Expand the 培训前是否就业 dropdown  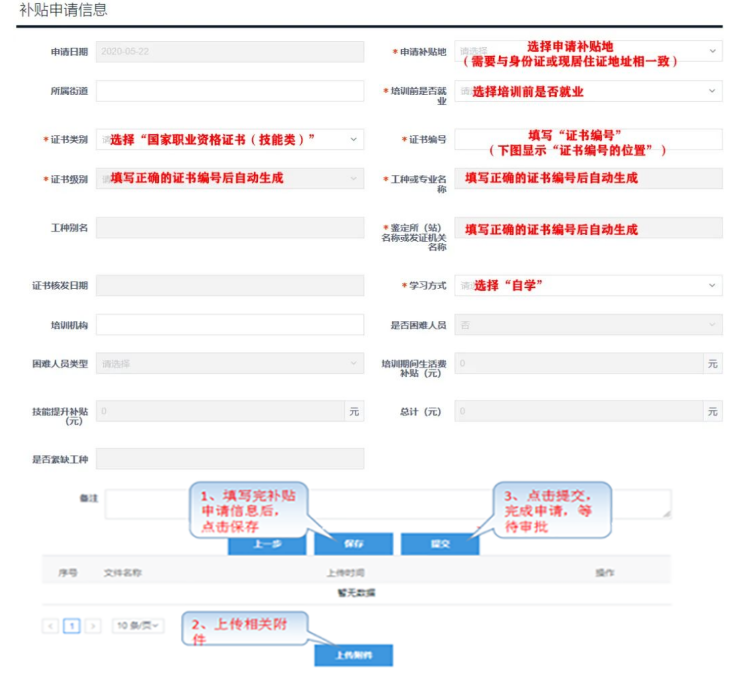pyautogui.click(x=588, y=91)
